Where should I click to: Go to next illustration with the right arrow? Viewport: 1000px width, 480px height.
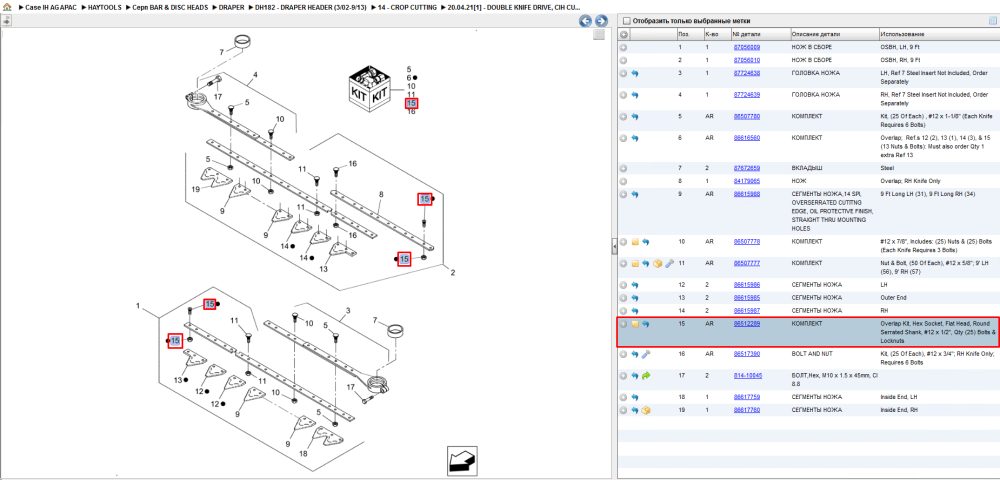tap(600, 21)
